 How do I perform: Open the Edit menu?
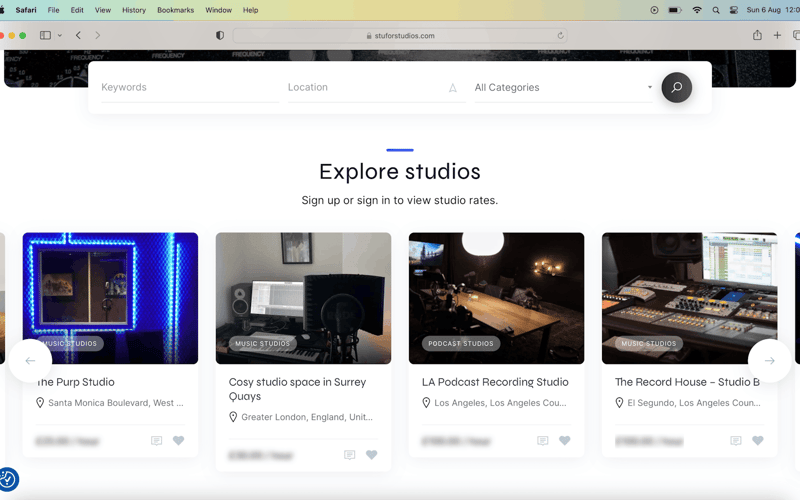pos(77,10)
